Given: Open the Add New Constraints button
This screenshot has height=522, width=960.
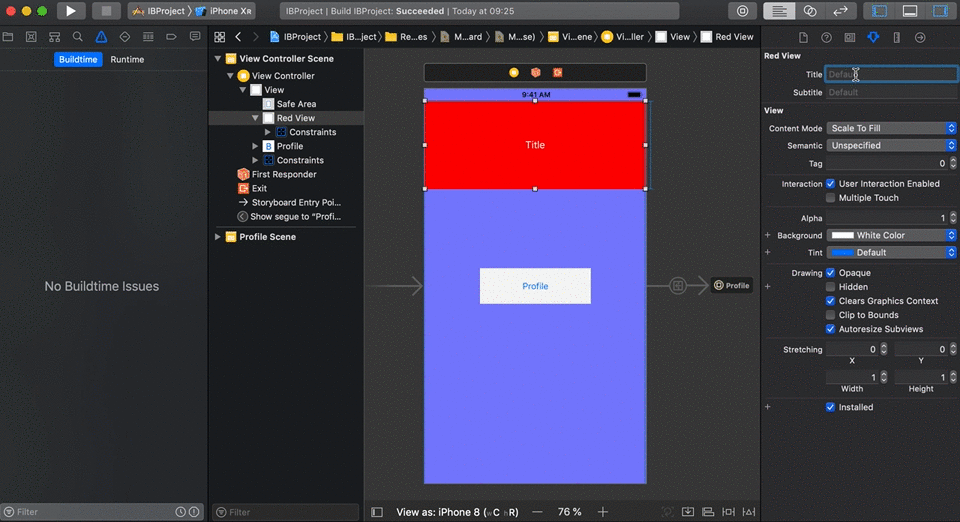Looking at the screenshot, I should [x=729, y=512].
